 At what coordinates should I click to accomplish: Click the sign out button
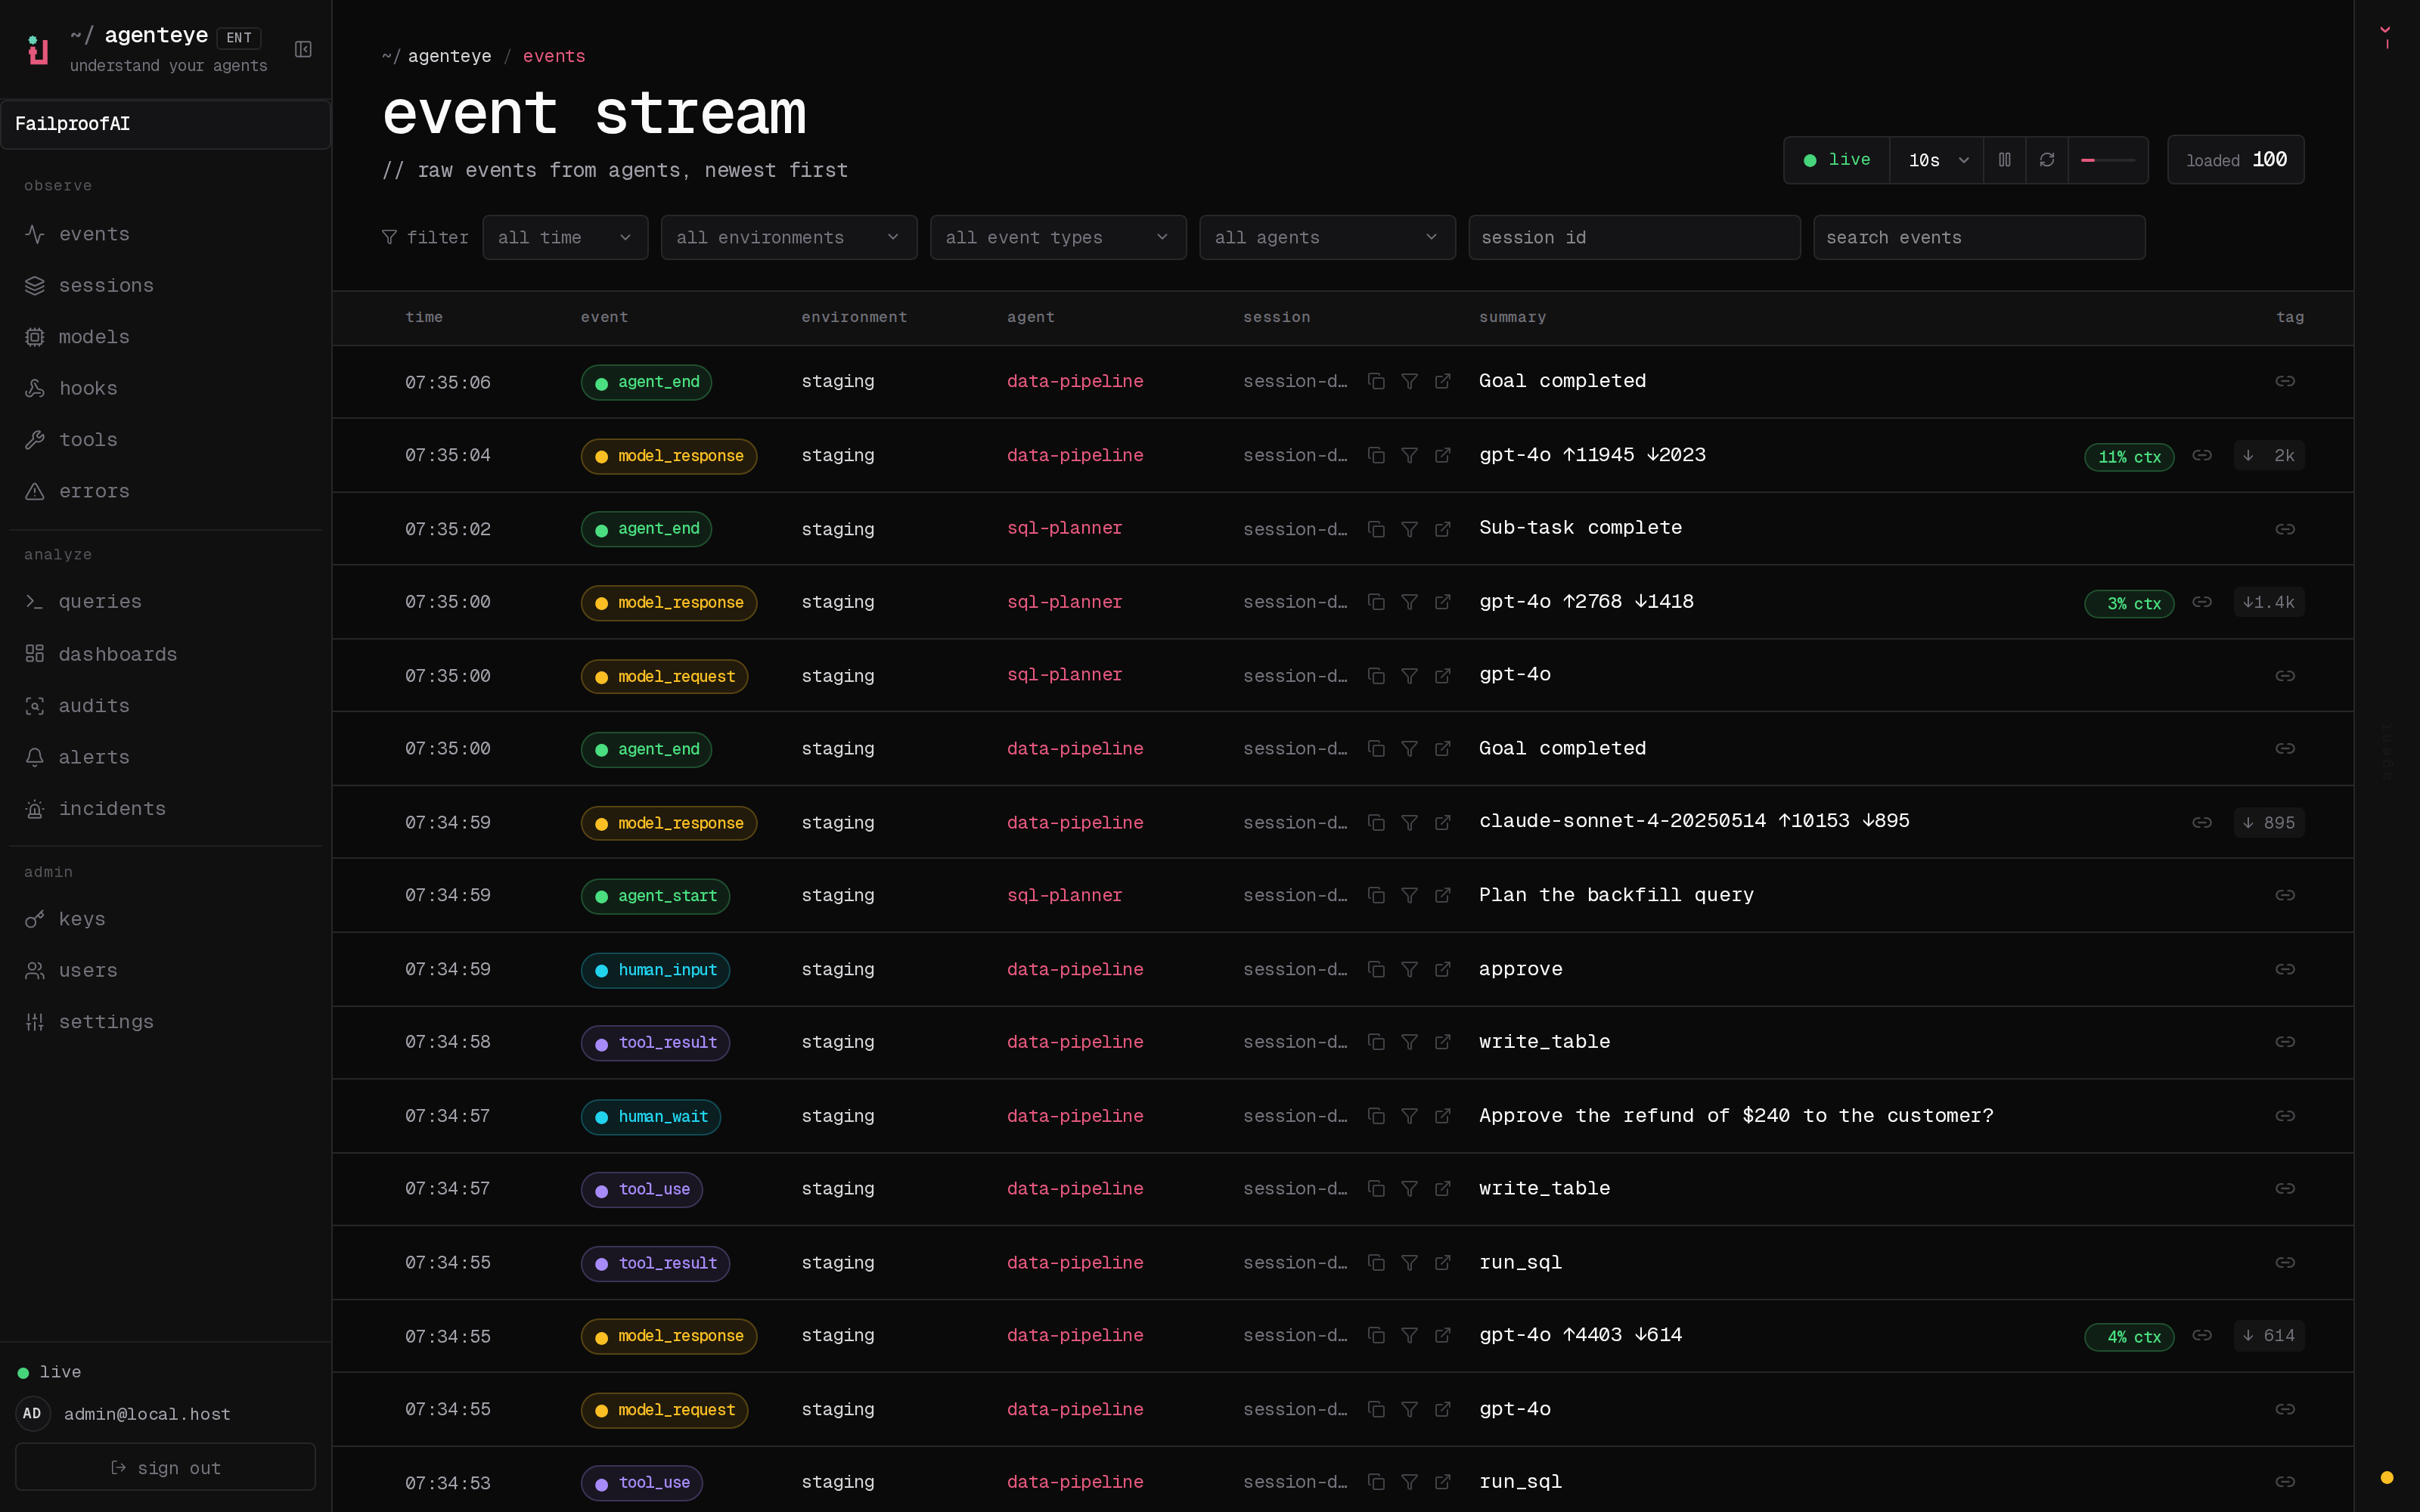point(165,1468)
